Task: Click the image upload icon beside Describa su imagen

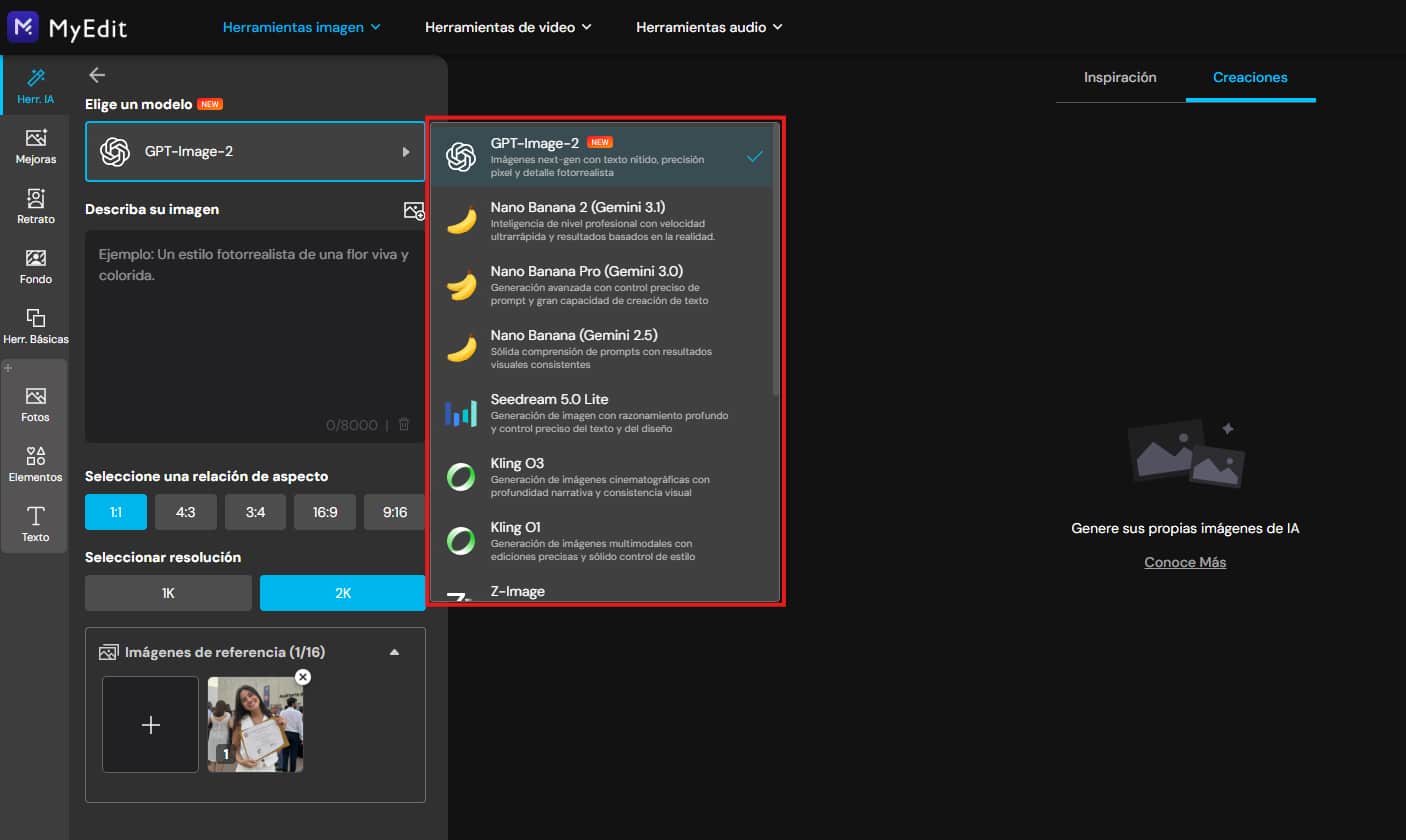Action: point(414,210)
